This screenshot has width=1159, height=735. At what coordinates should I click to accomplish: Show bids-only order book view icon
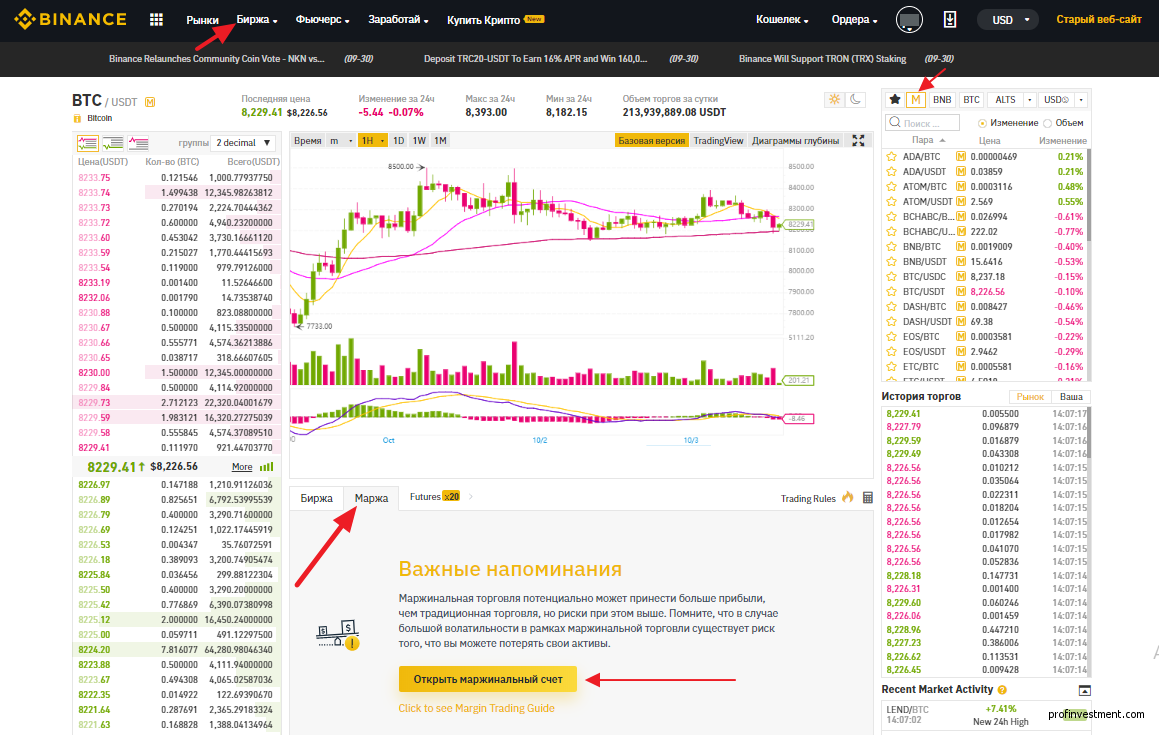113,143
